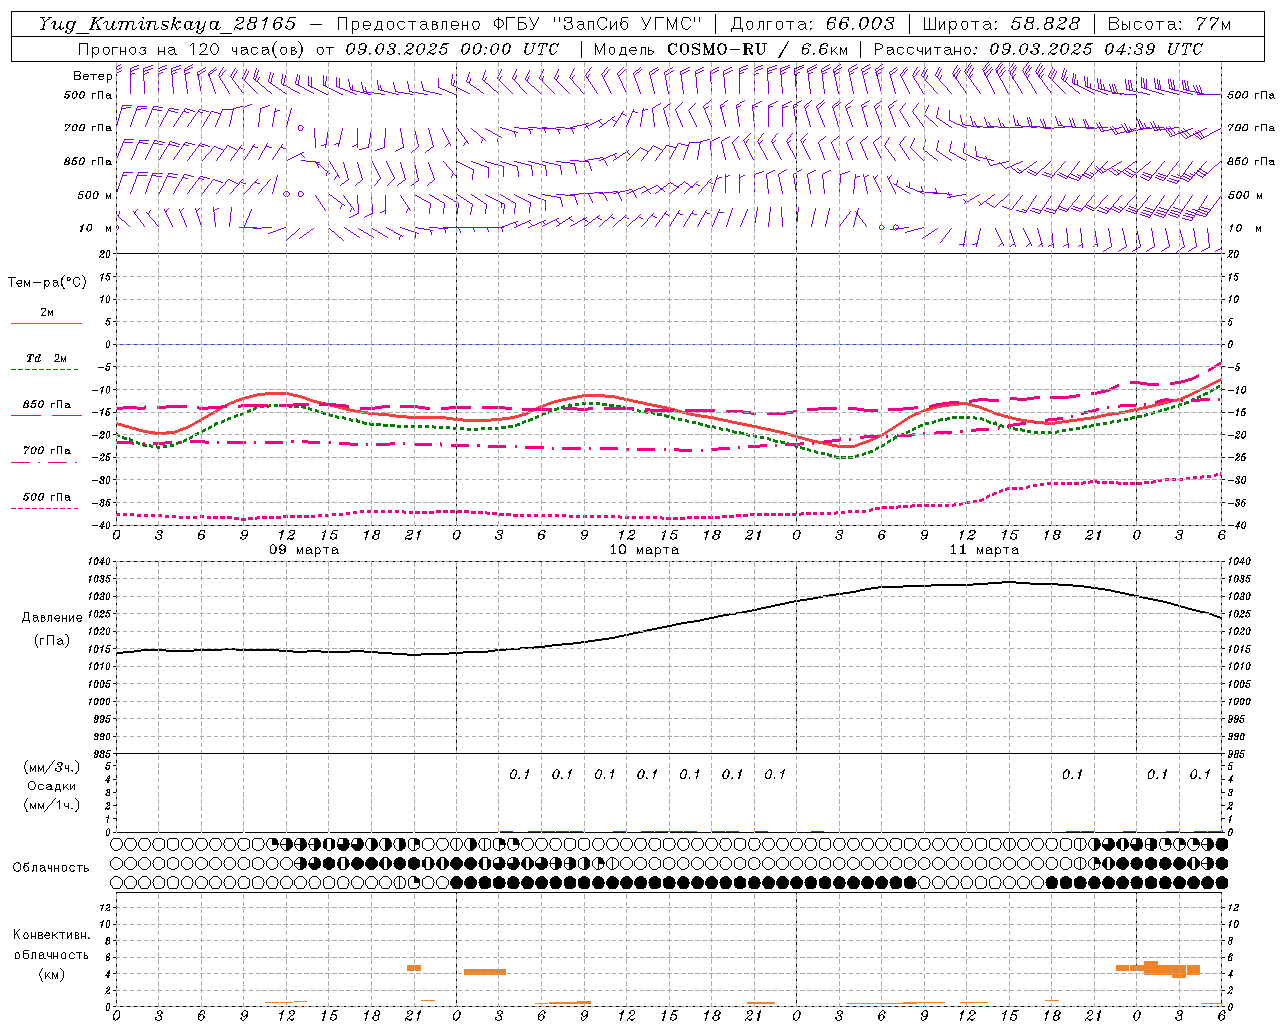Click the 11 марта date label
This screenshot has height=1024, width=1280.
point(984,550)
